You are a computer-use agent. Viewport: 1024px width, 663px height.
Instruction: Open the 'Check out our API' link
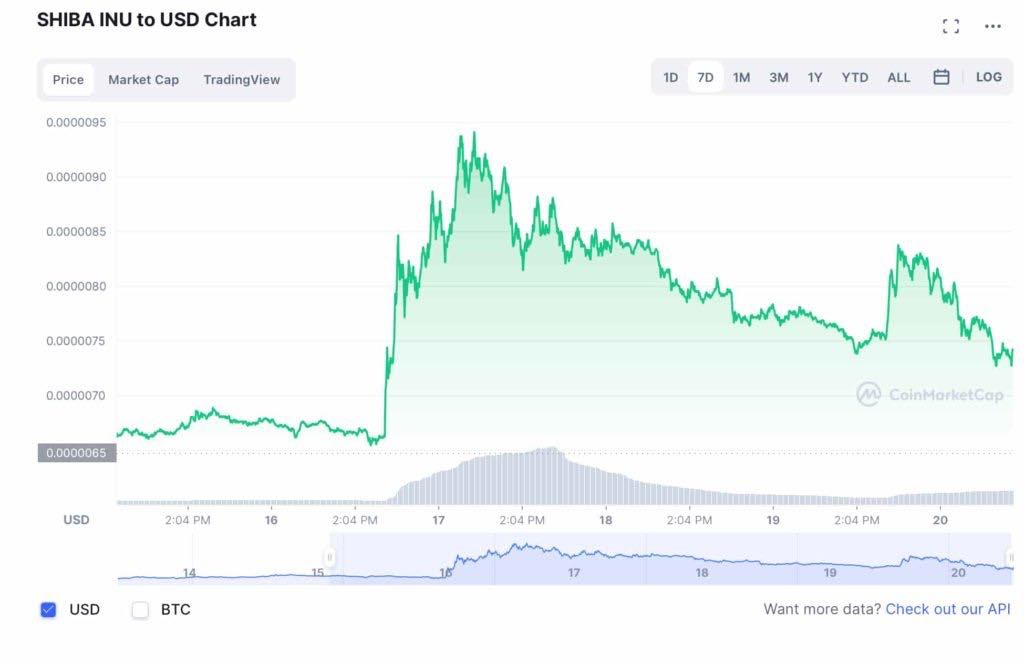[x=948, y=609]
